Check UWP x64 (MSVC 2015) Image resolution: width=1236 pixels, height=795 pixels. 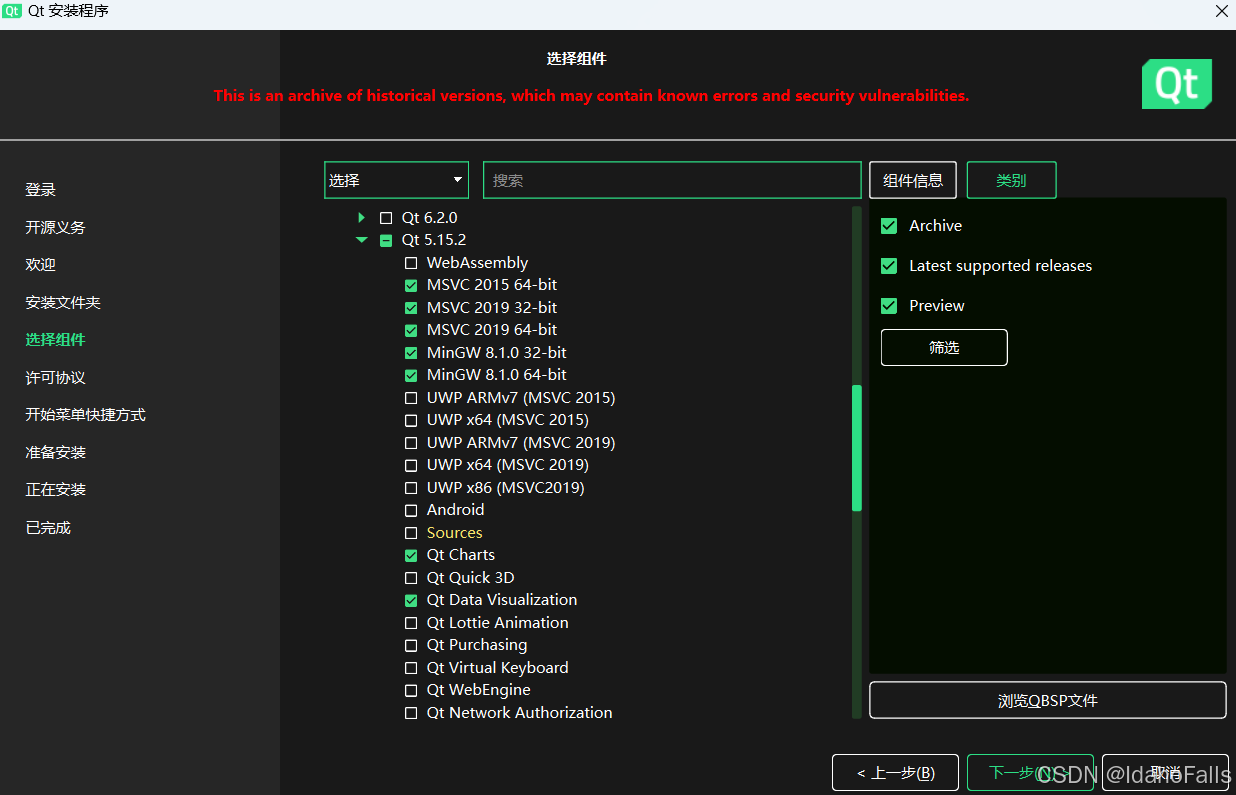[411, 420]
